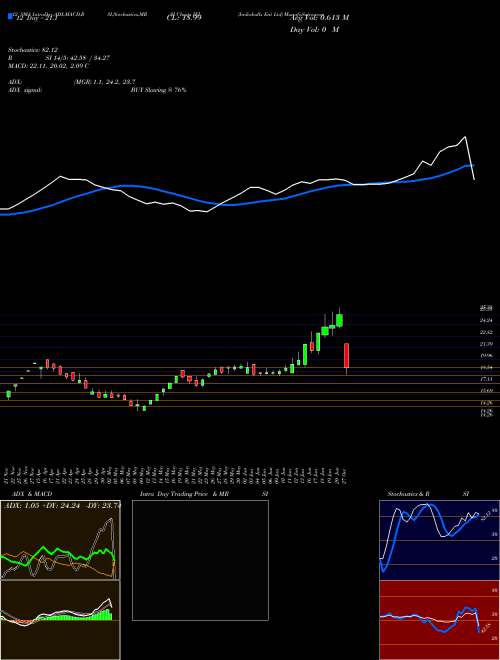Image resolution: width=500 pixels, height=660 pixels.
Task: Open the navy Stochastics chart panel
Action: pyautogui.click(x=439, y=540)
